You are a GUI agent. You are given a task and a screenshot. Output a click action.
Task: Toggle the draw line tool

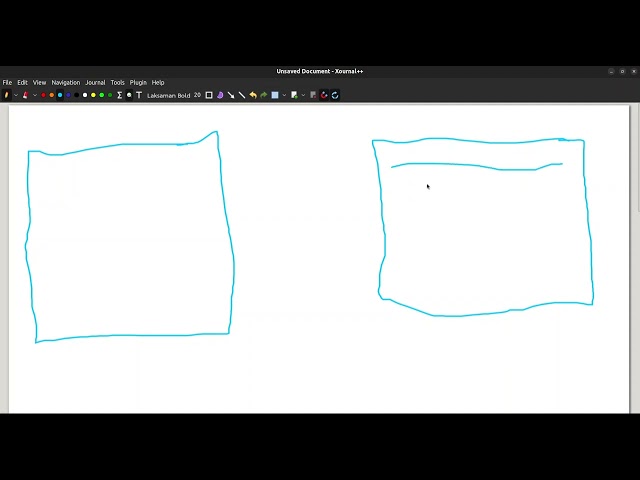tap(242, 95)
